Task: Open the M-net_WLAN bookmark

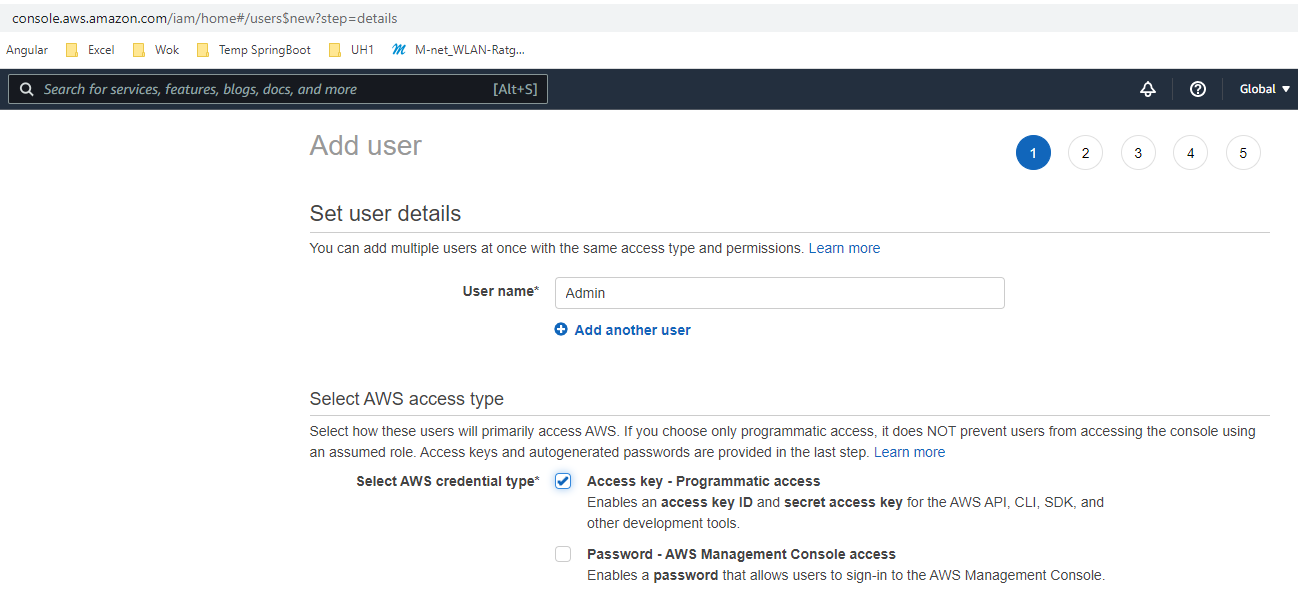Action: click(x=459, y=50)
